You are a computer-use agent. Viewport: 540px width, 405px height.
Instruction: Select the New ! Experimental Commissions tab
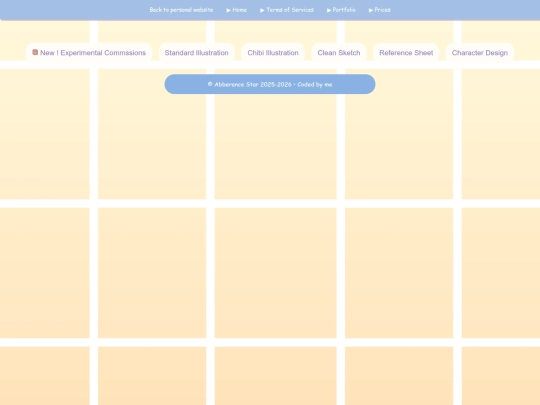coord(89,53)
